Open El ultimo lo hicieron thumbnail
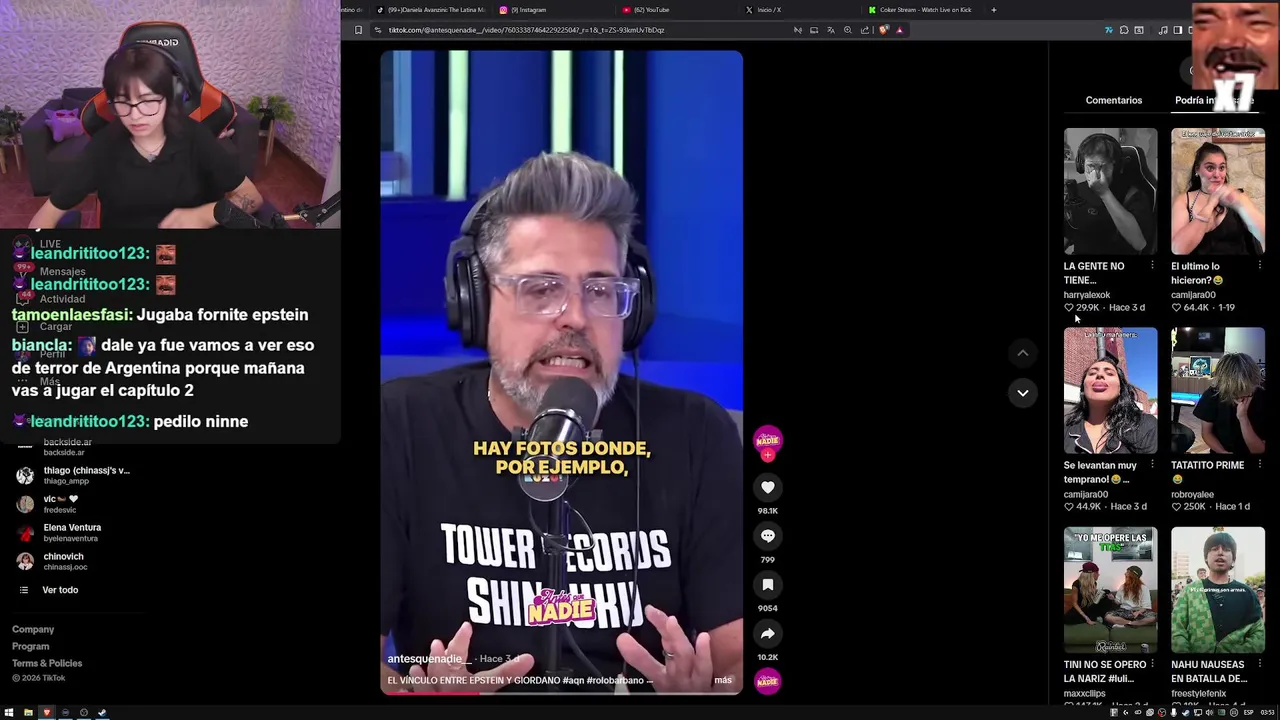Screen dimensions: 1280x720 pyautogui.click(x=1217, y=191)
